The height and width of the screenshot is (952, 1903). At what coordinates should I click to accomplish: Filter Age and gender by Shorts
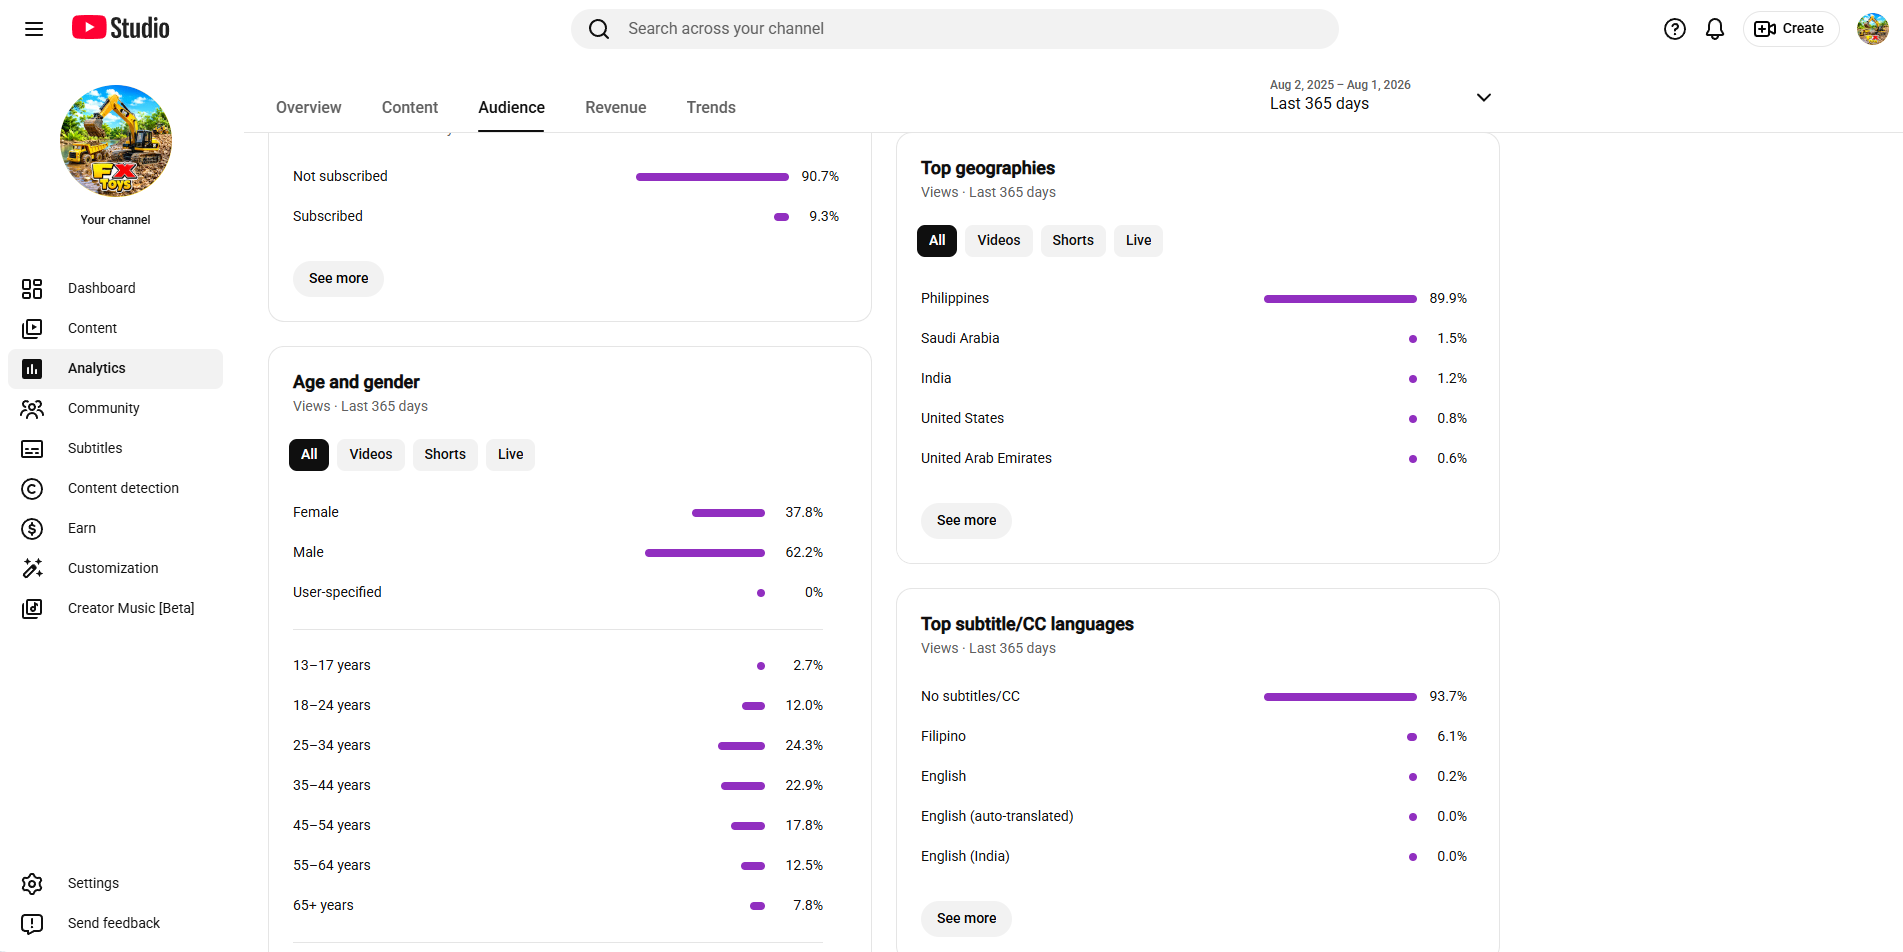[x=445, y=455]
